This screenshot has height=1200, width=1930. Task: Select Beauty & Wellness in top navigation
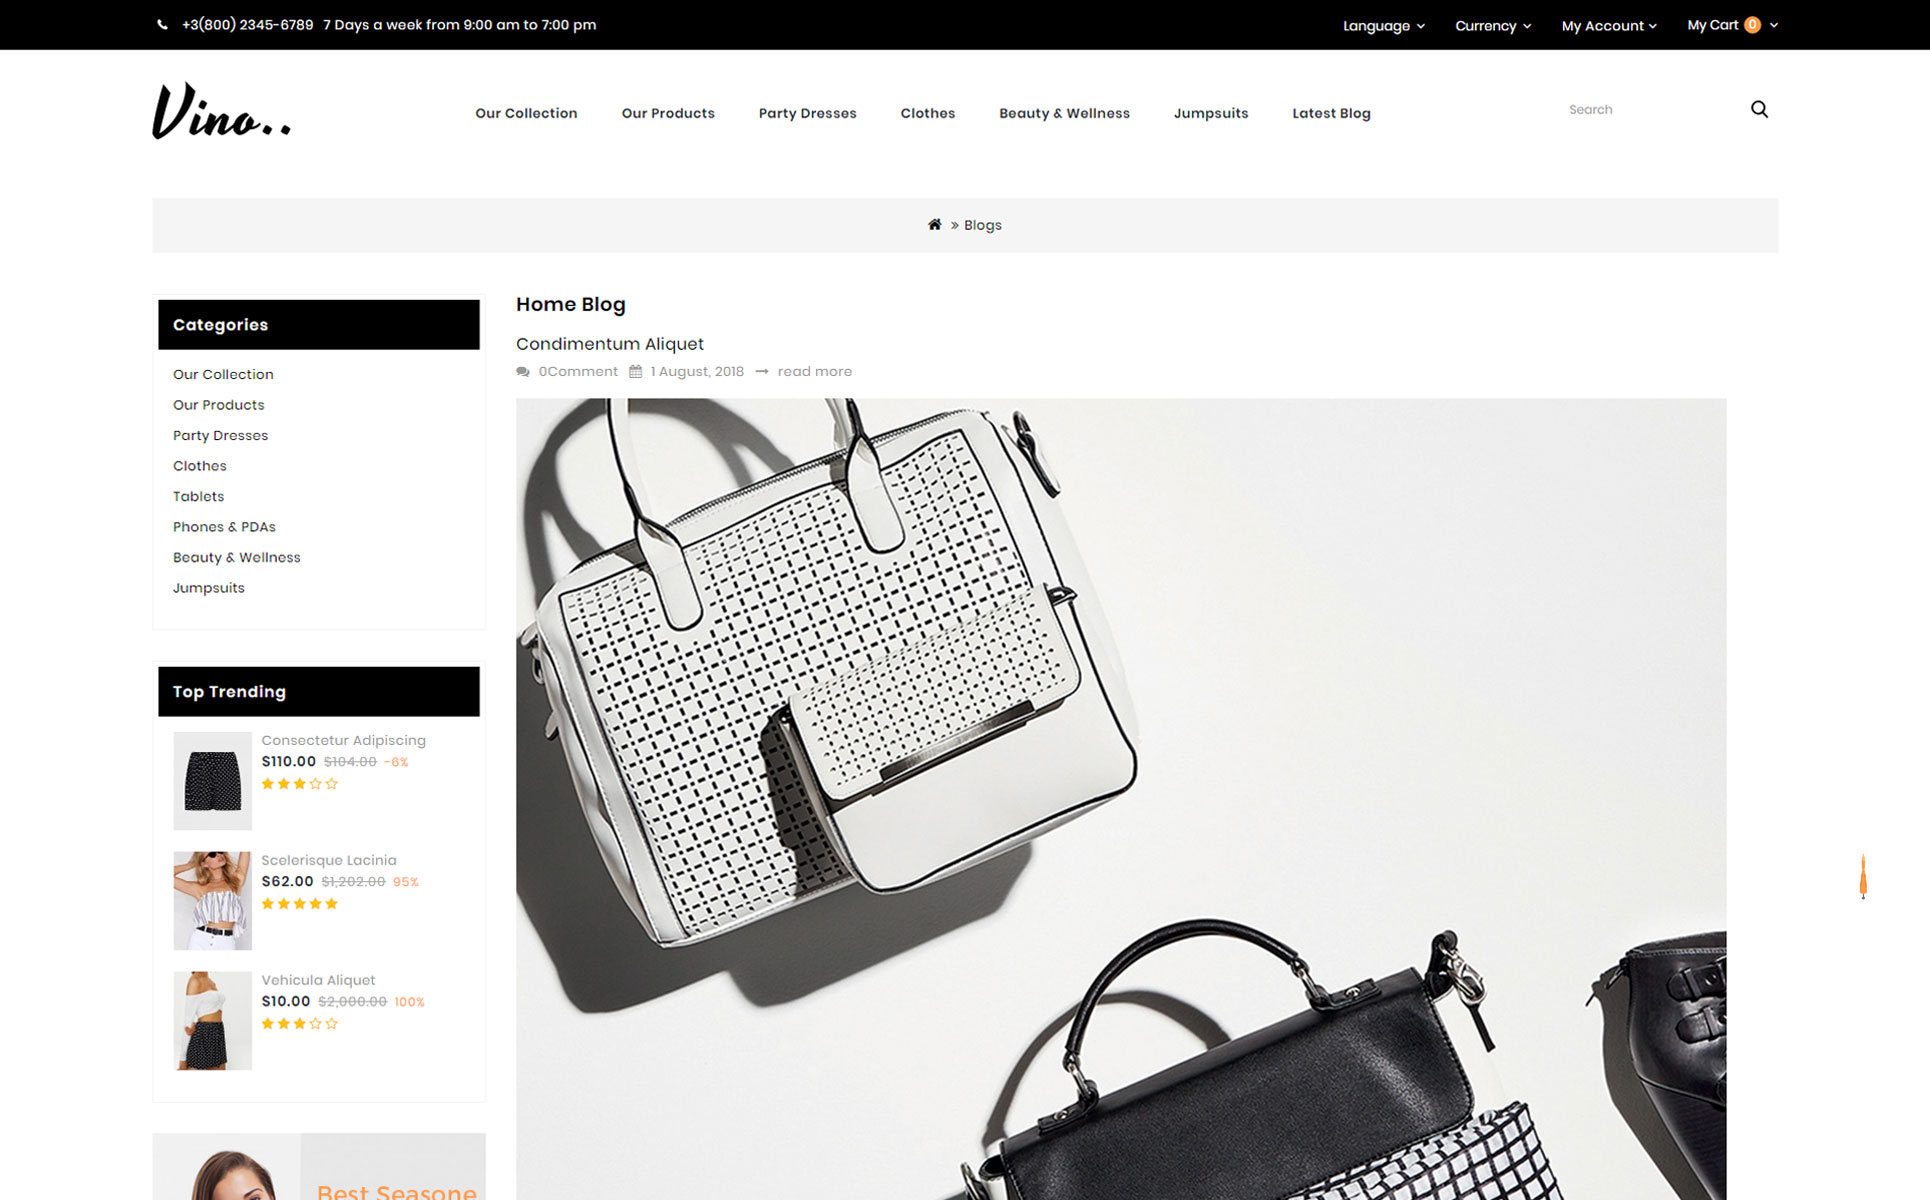[x=1064, y=113]
